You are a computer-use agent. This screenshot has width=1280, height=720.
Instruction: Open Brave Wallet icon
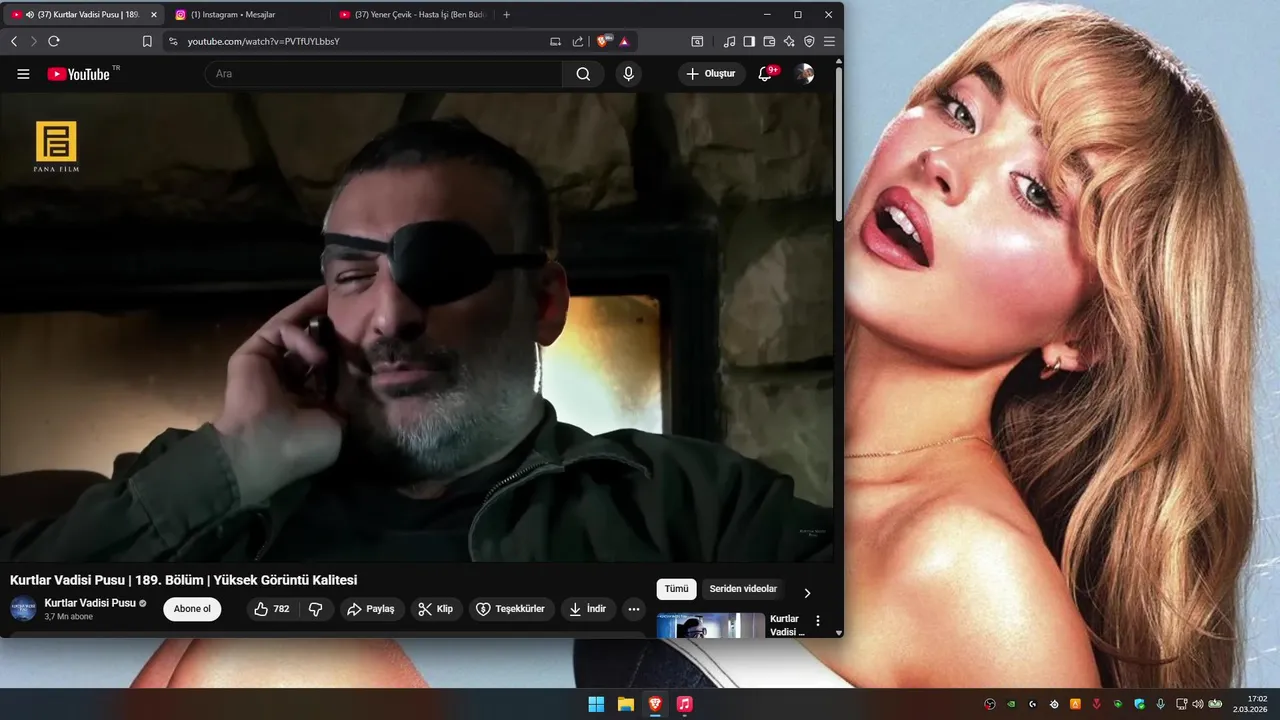(769, 41)
